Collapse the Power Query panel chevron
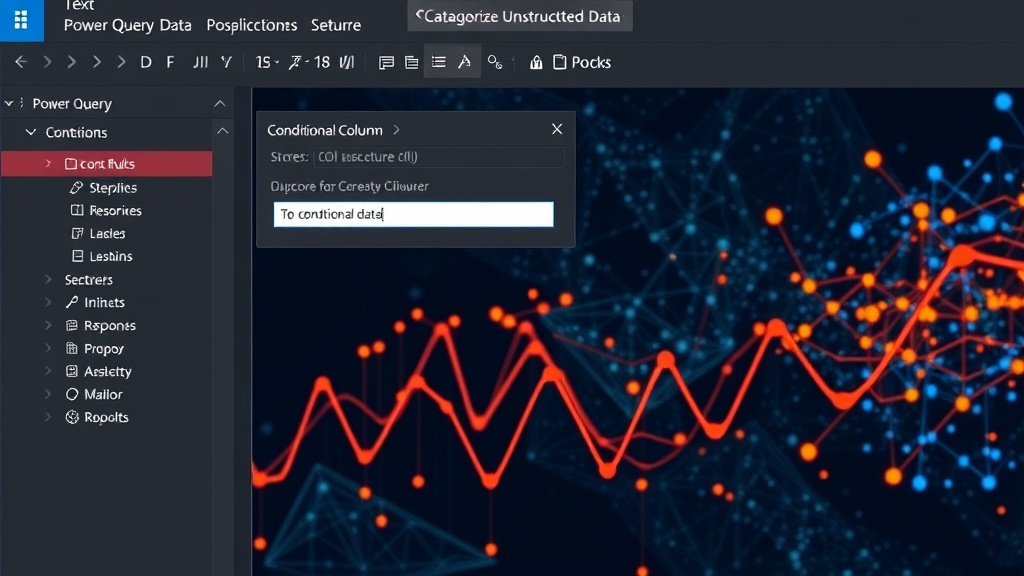1024x576 pixels. click(x=219, y=104)
